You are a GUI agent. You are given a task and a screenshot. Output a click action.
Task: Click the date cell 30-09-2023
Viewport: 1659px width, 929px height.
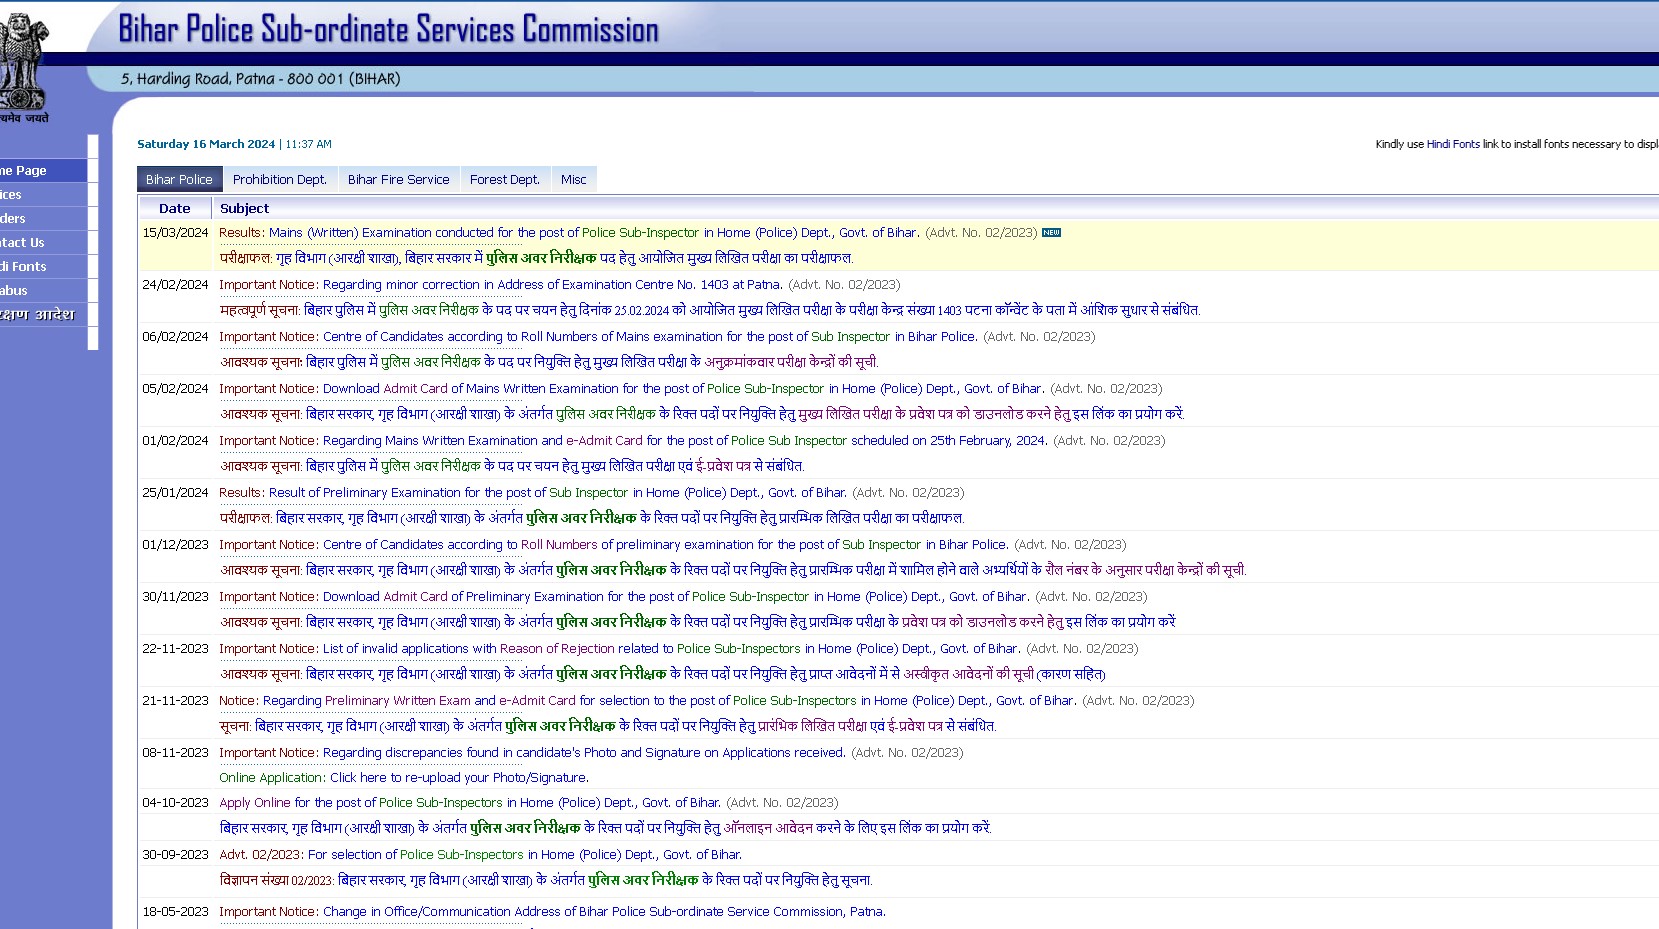pyautogui.click(x=175, y=854)
